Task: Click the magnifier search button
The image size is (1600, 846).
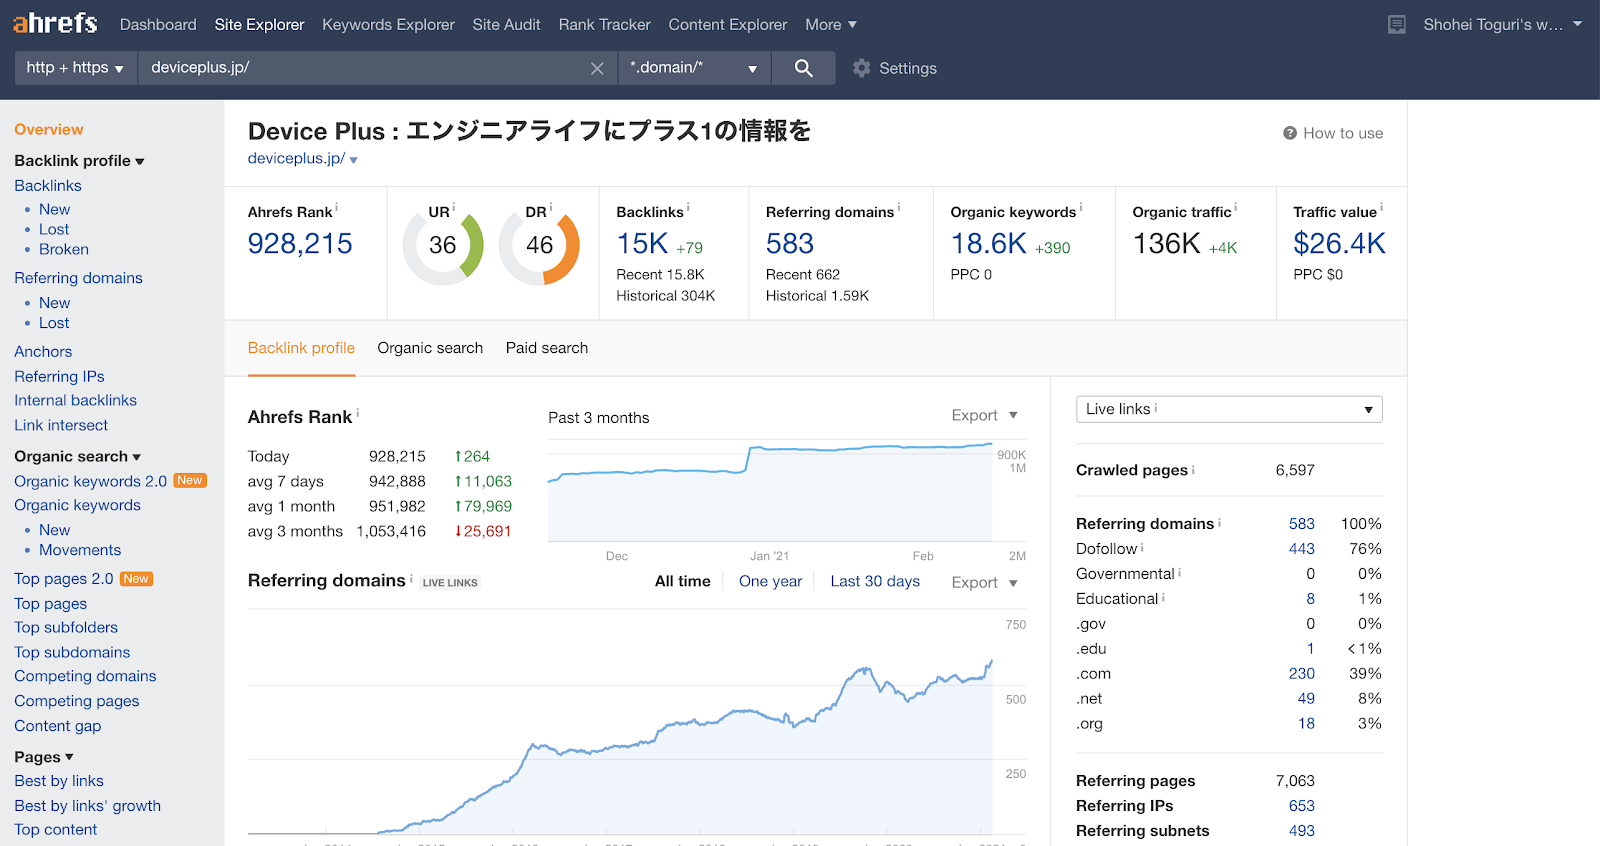Action: 803,68
